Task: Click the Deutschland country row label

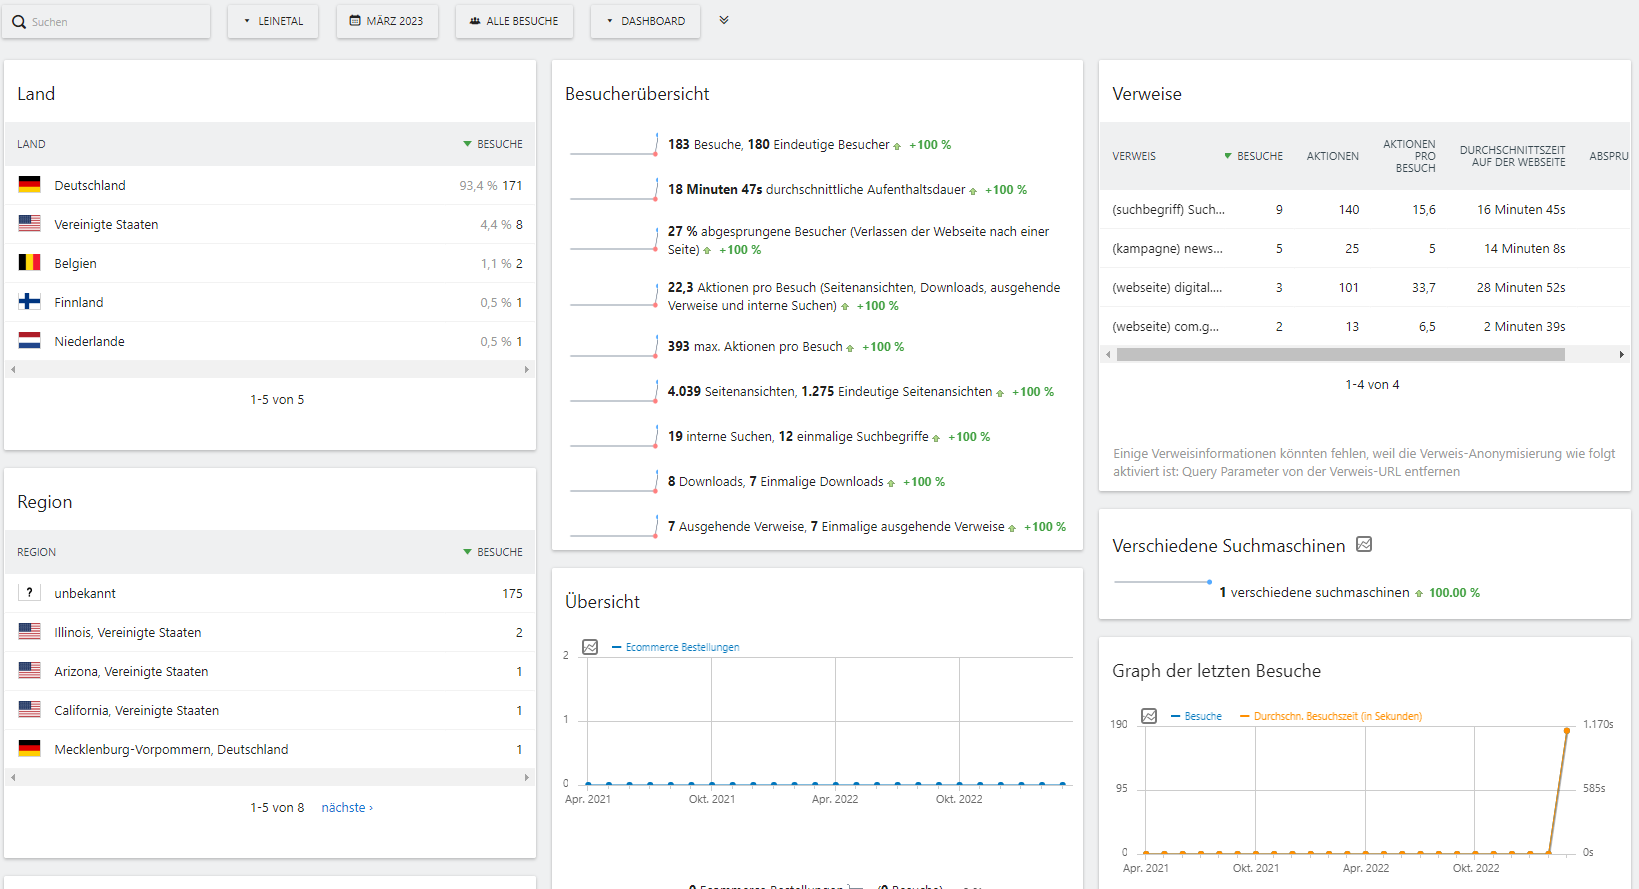Action: (x=90, y=185)
